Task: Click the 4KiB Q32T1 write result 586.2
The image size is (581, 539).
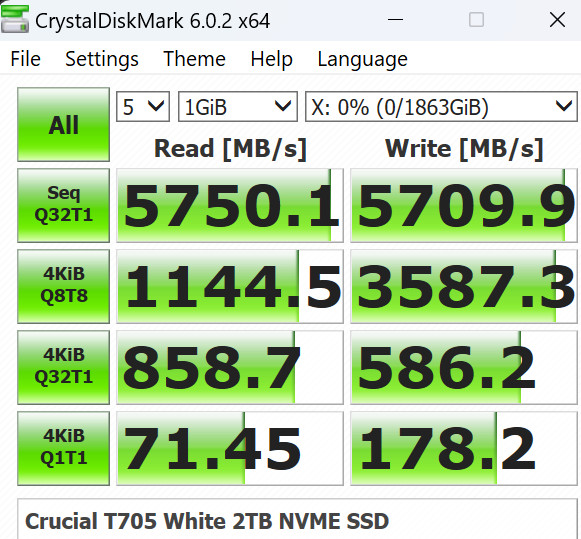Action: click(464, 367)
